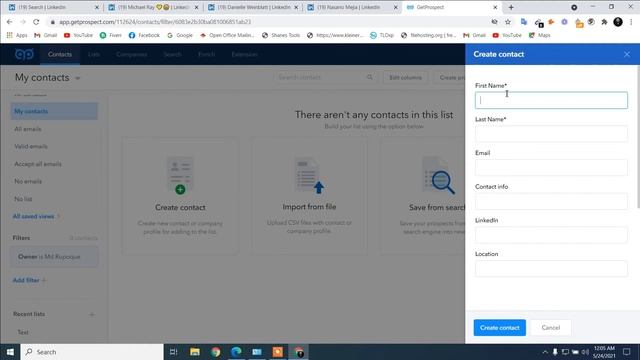Open the Chrome three-dot menu
Image resolution: width=640 pixels, height=360 pixels.
click(631, 22)
